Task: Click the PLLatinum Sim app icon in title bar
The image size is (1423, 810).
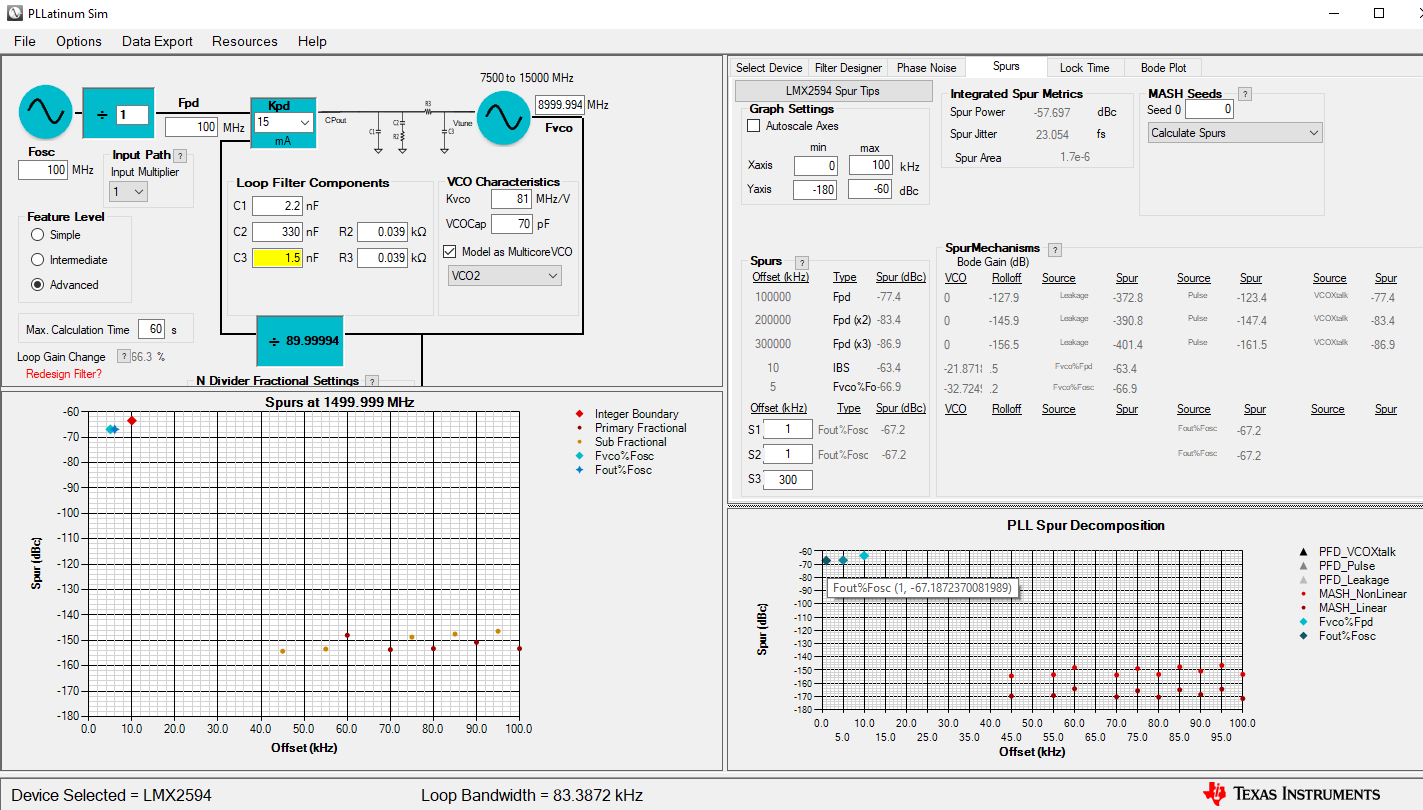Action: [15, 14]
